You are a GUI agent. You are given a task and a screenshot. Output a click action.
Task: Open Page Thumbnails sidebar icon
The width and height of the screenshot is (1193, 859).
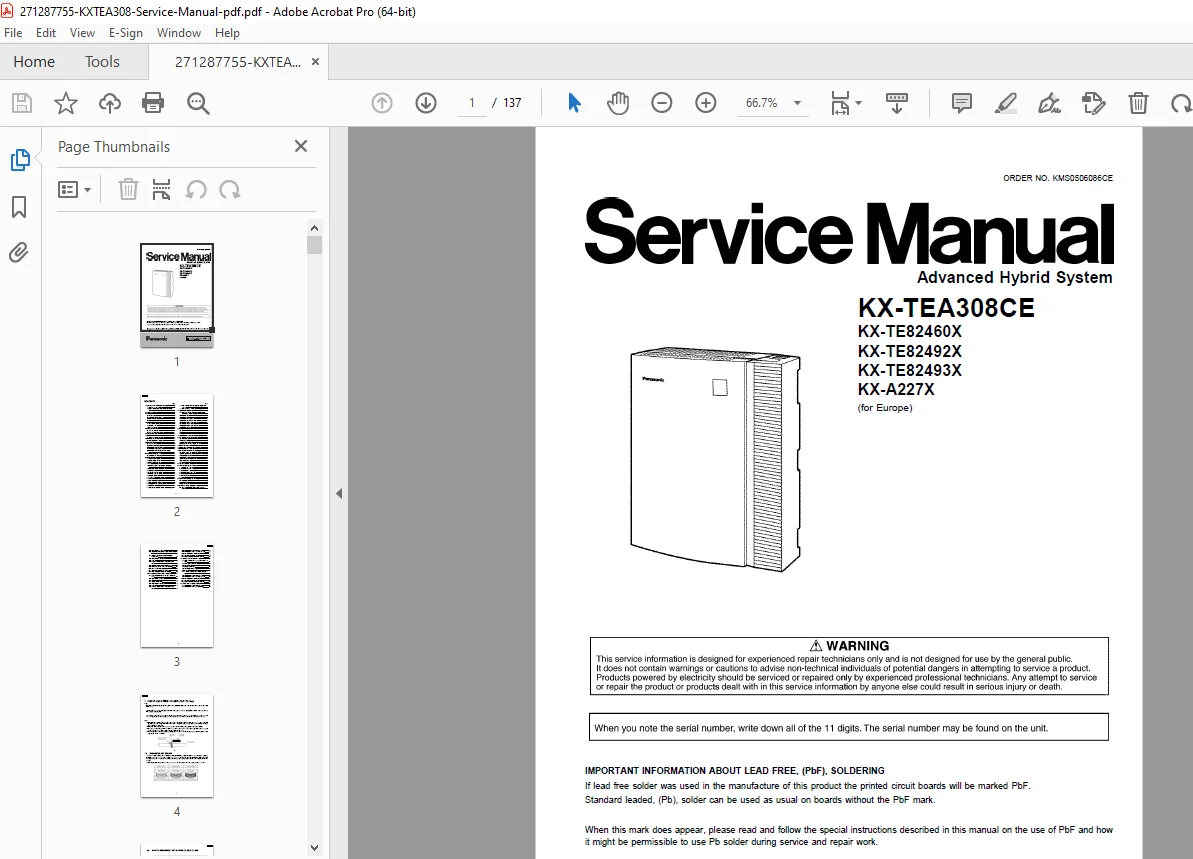[21, 160]
